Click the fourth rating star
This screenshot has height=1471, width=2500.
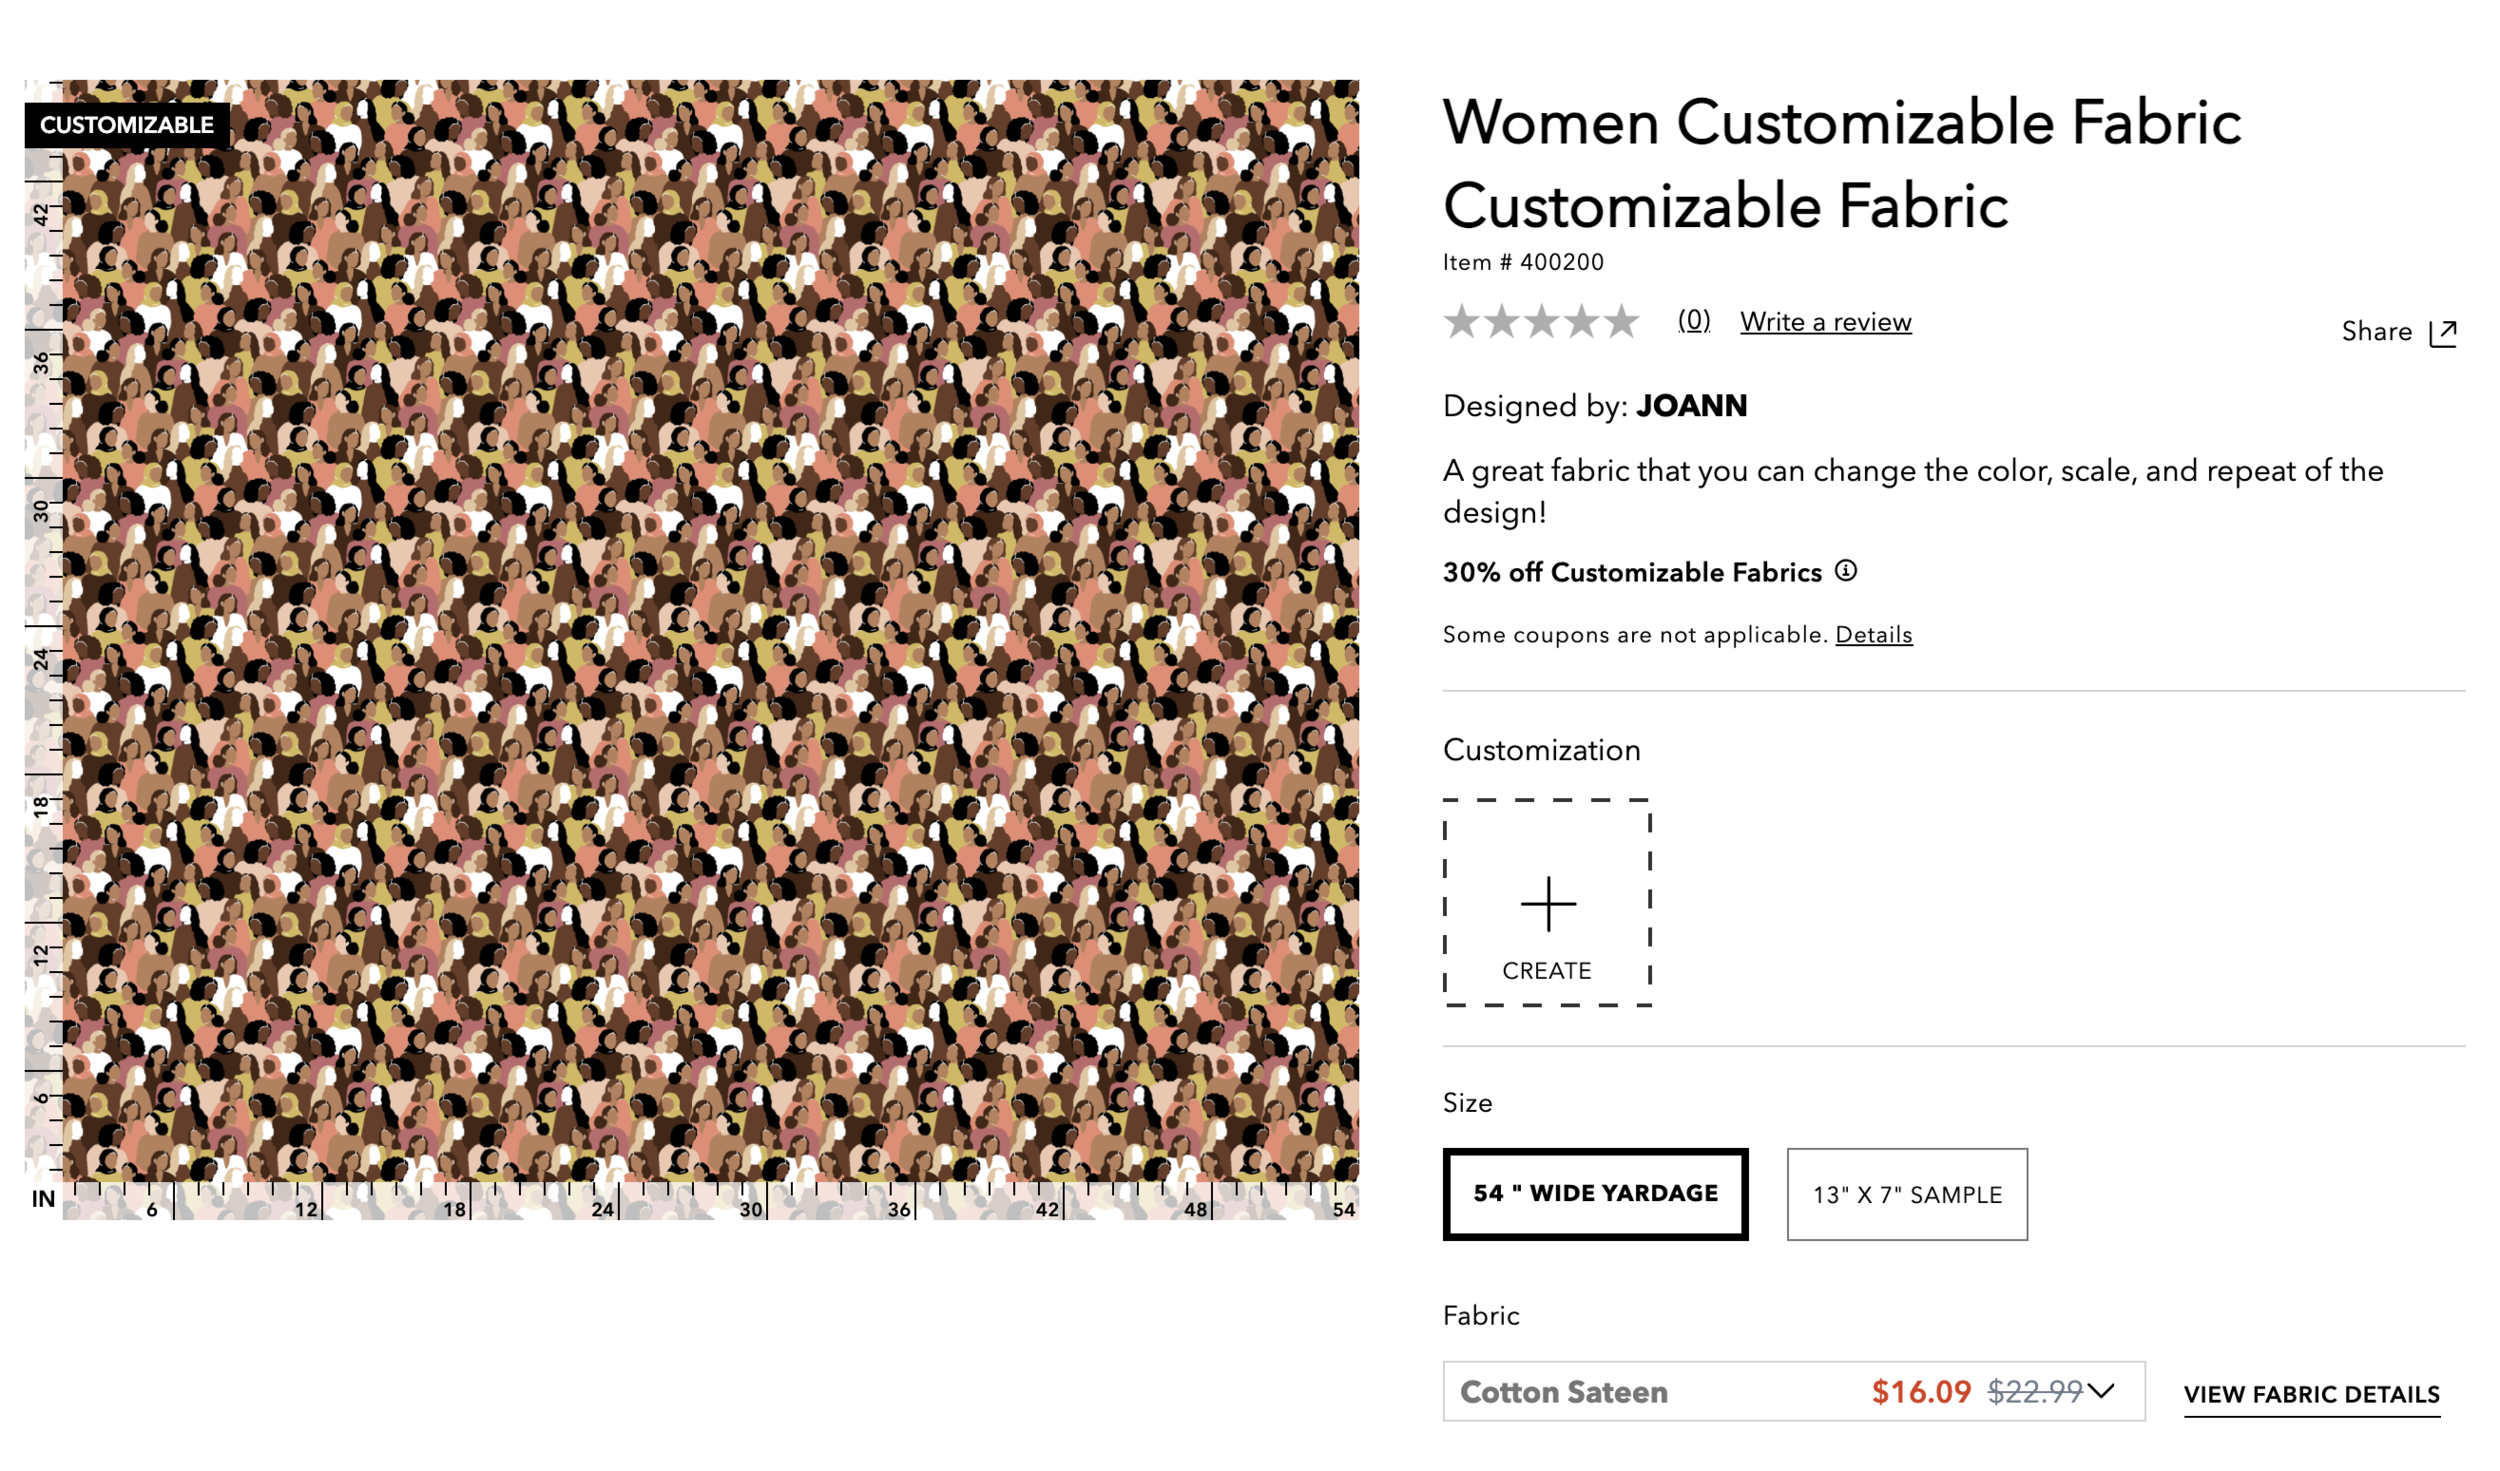tap(1581, 322)
